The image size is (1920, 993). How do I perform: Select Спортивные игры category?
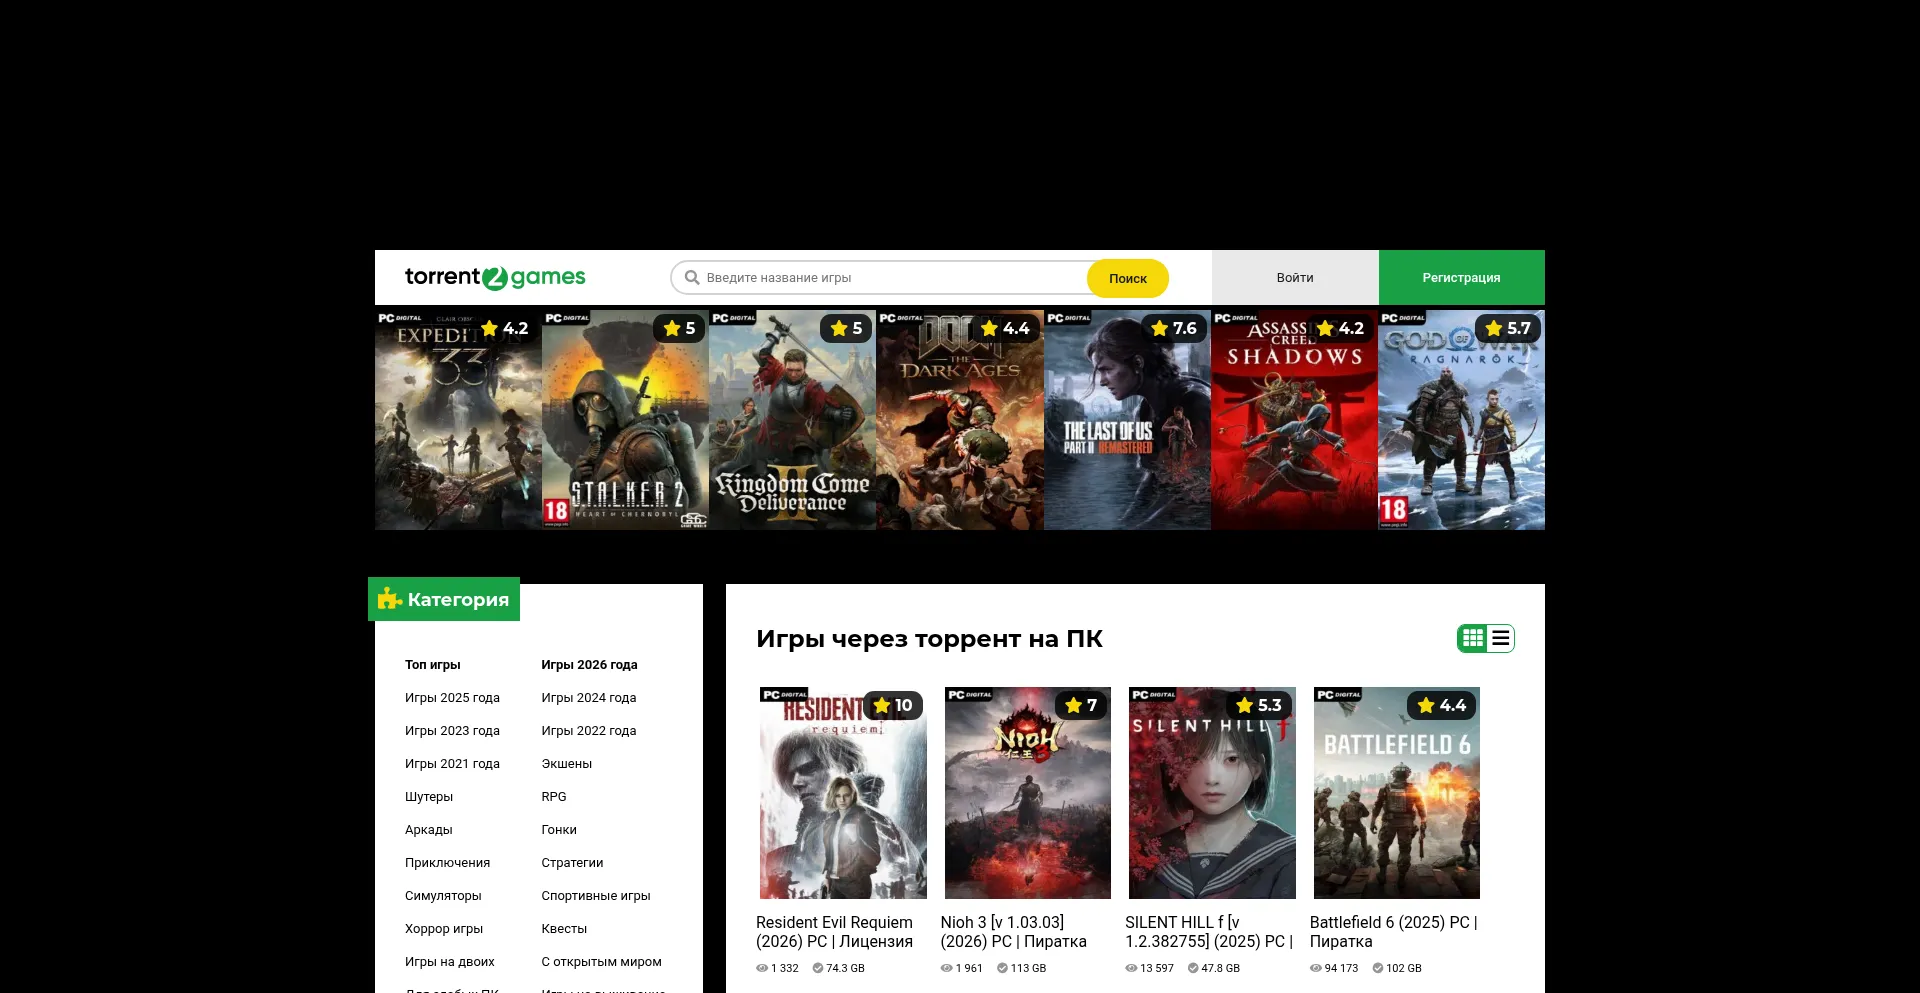pos(596,896)
